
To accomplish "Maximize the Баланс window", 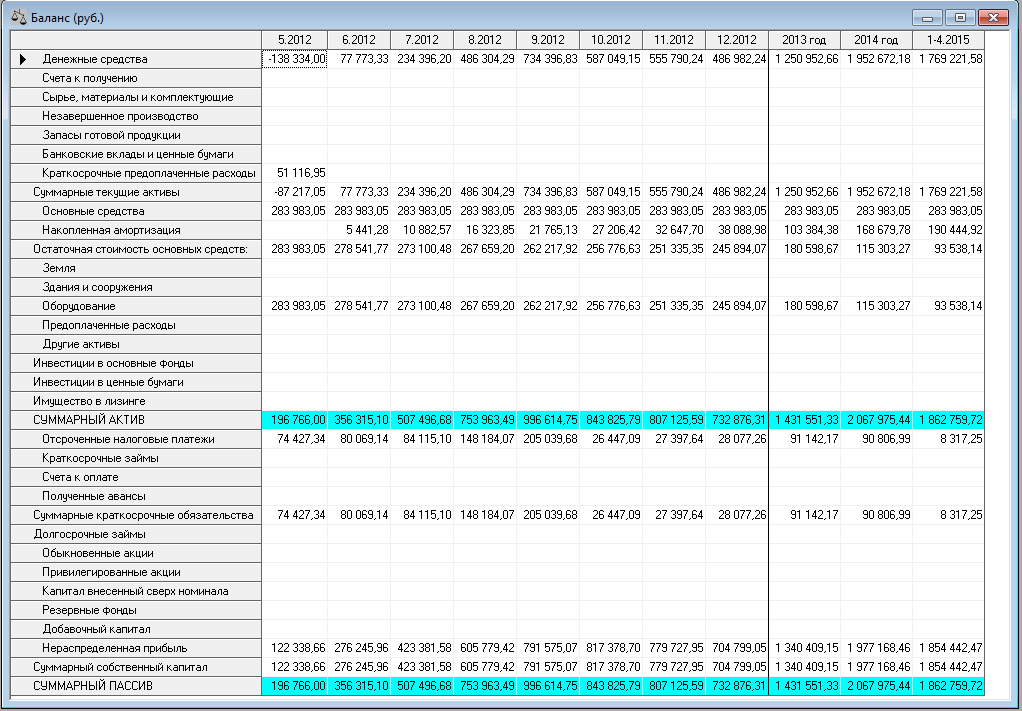I will tap(960, 18).
